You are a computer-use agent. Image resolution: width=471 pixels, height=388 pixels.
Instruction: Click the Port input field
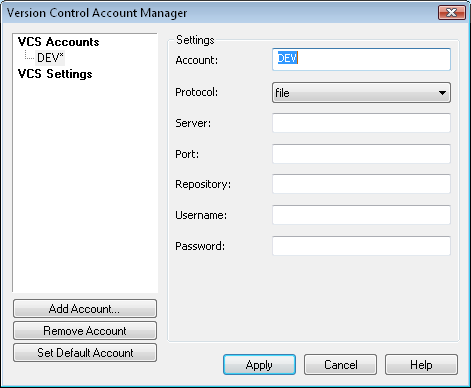361,154
